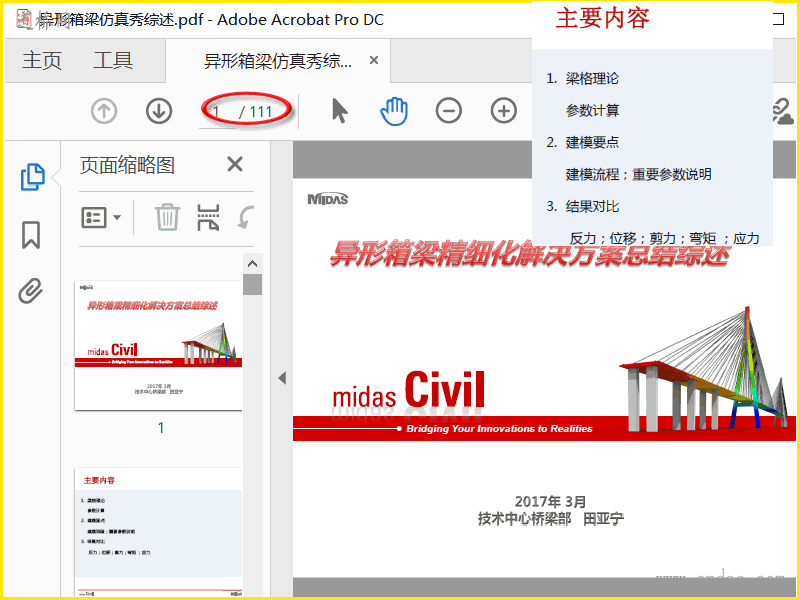
Task: Click the thumbnail scrollbar up arrow
Action: 252,264
